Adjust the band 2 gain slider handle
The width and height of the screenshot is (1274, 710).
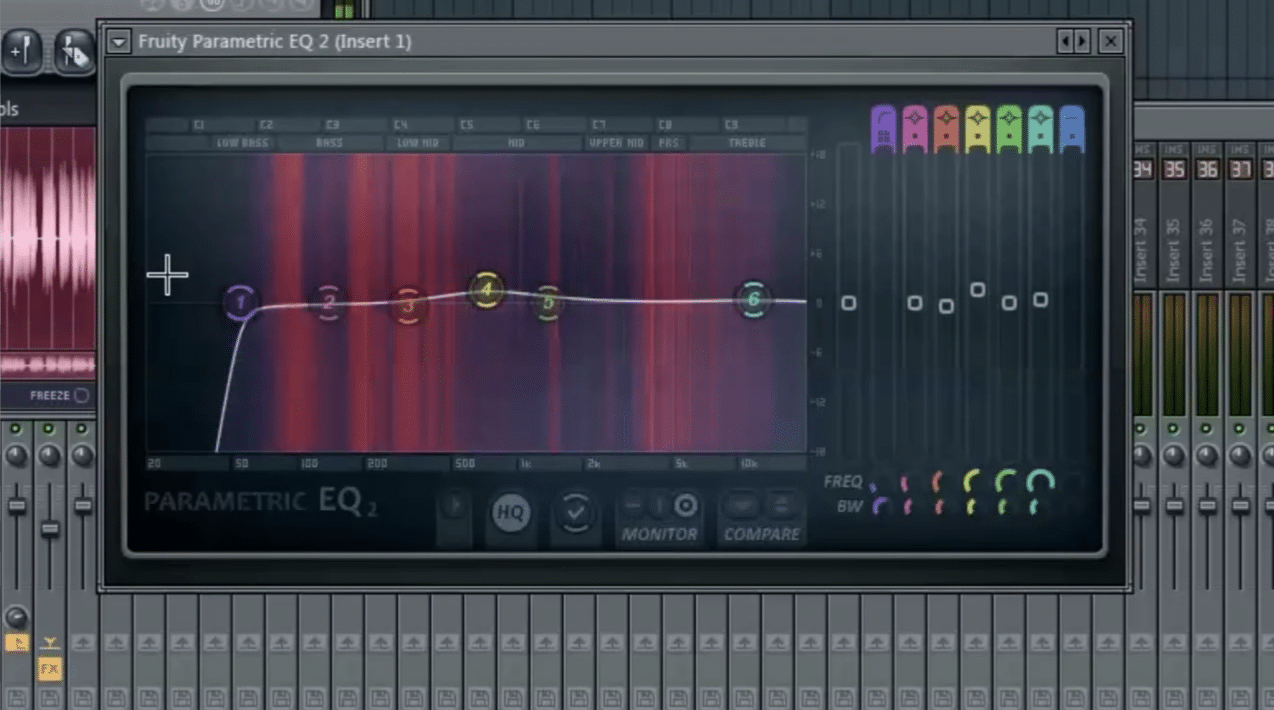[915, 302]
